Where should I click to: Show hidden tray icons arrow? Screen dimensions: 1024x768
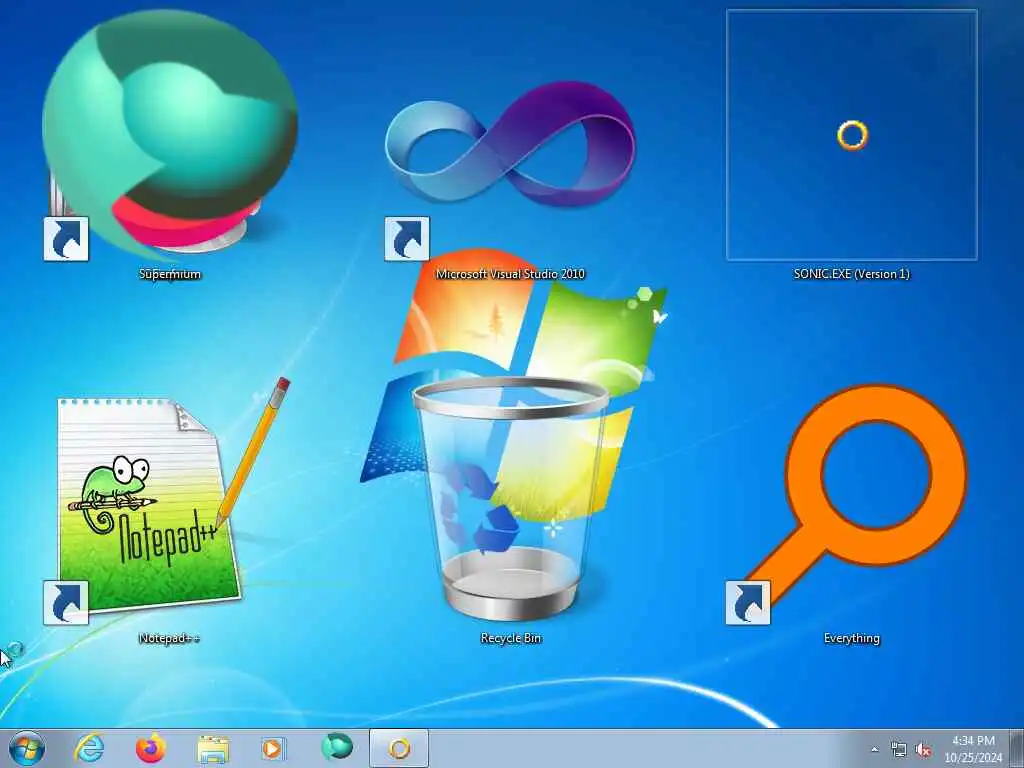[x=875, y=750]
